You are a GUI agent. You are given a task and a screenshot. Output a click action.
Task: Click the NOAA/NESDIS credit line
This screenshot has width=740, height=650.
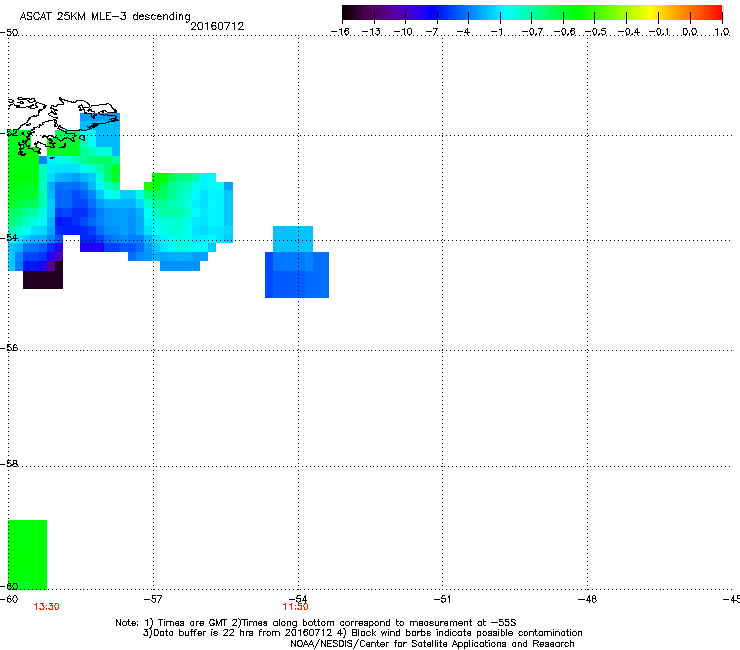point(432,644)
